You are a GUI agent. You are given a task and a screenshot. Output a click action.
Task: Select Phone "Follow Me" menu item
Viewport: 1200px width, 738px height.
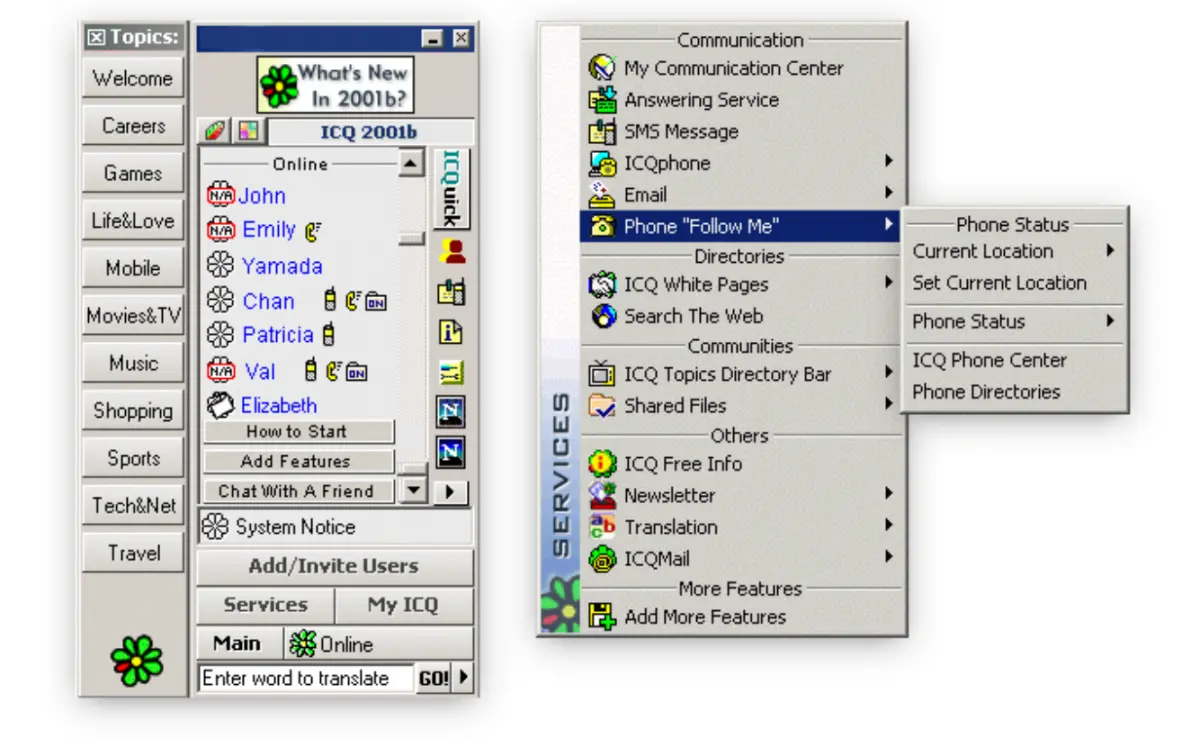click(x=740, y=226)
